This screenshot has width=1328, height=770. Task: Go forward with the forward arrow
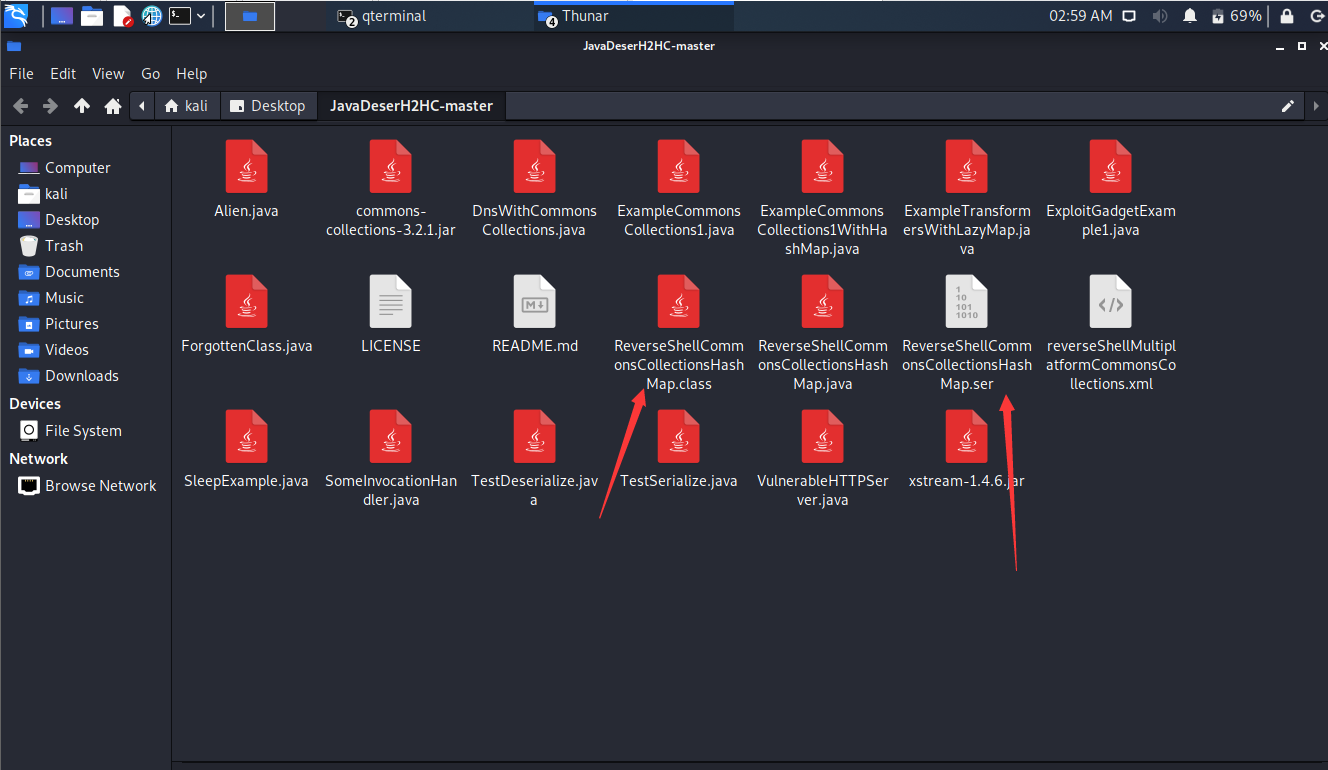51,106
